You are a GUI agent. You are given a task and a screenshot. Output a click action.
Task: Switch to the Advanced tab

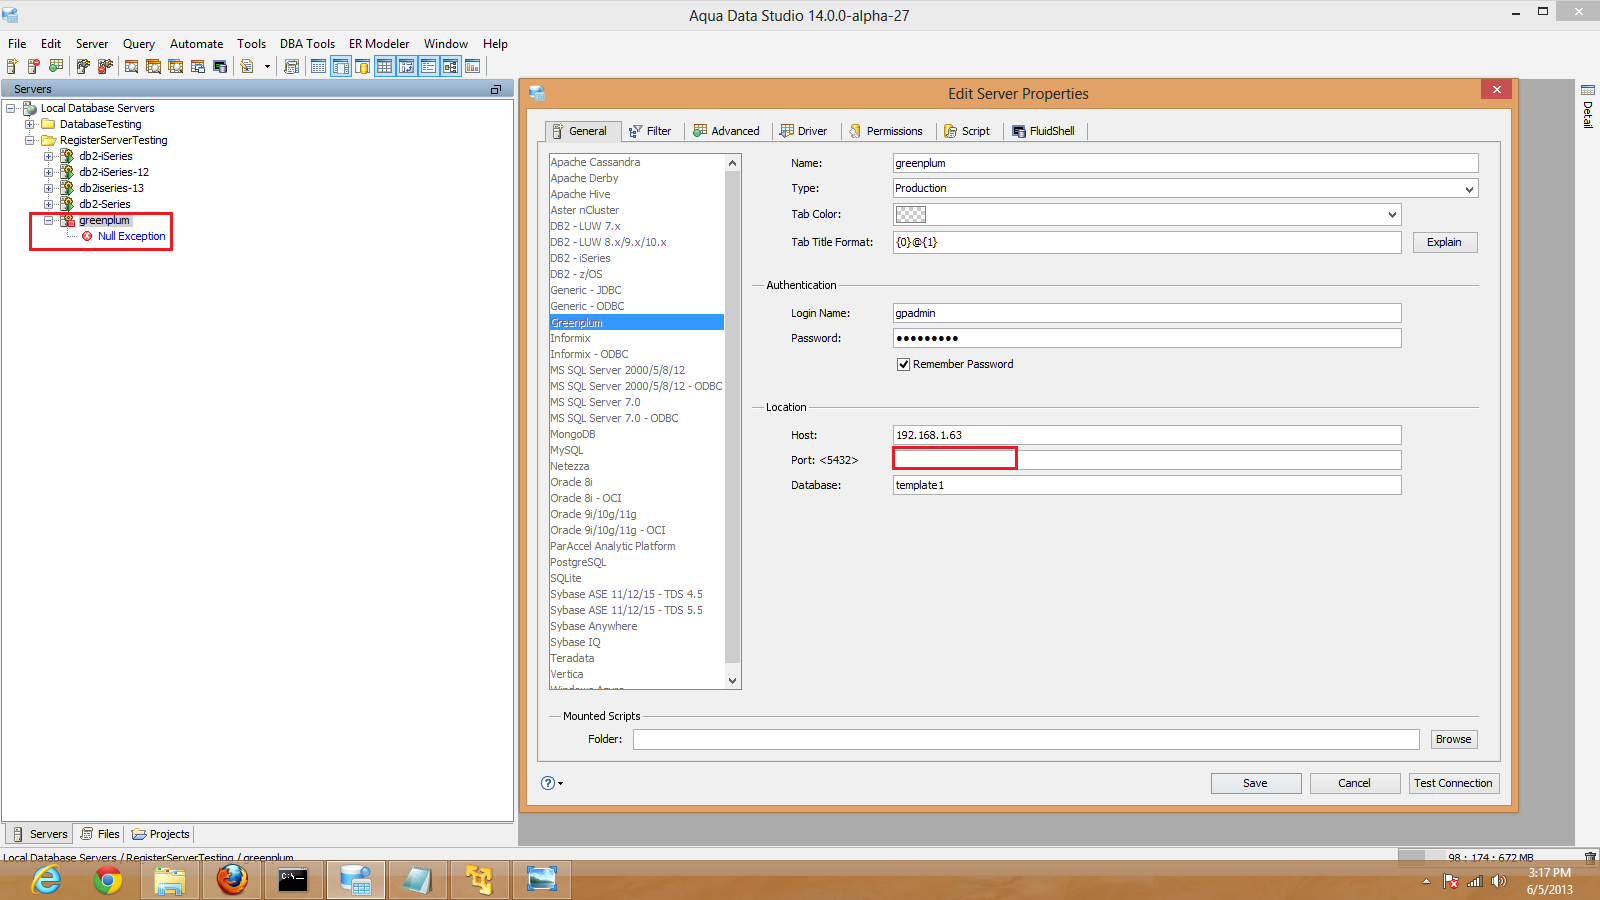click(x=727, y=131)
